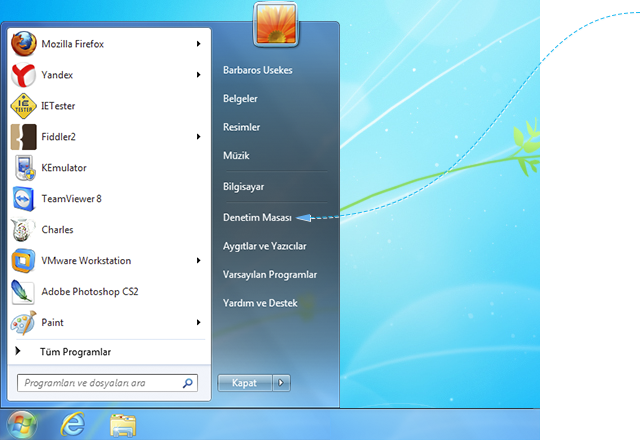Image resolution: width=640 pixels, height=440 pixels.
Task: Select the TeamViewer 8 label
Action: pyautogui.click(x=71, y=199)
